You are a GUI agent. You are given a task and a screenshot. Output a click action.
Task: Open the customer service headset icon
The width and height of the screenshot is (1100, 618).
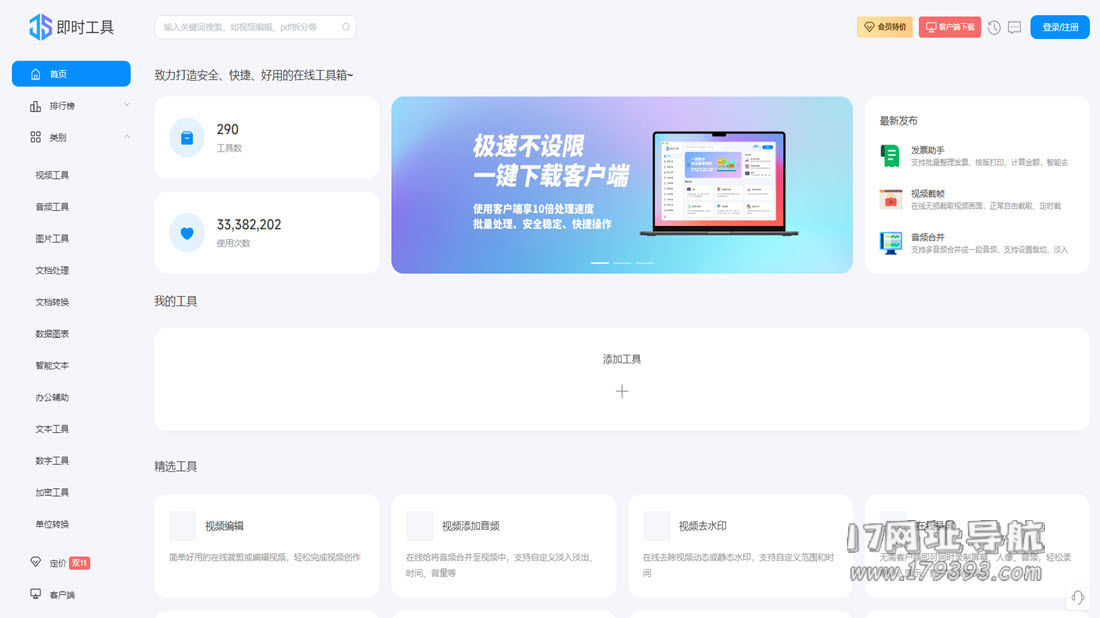(x=1078, y=597)
